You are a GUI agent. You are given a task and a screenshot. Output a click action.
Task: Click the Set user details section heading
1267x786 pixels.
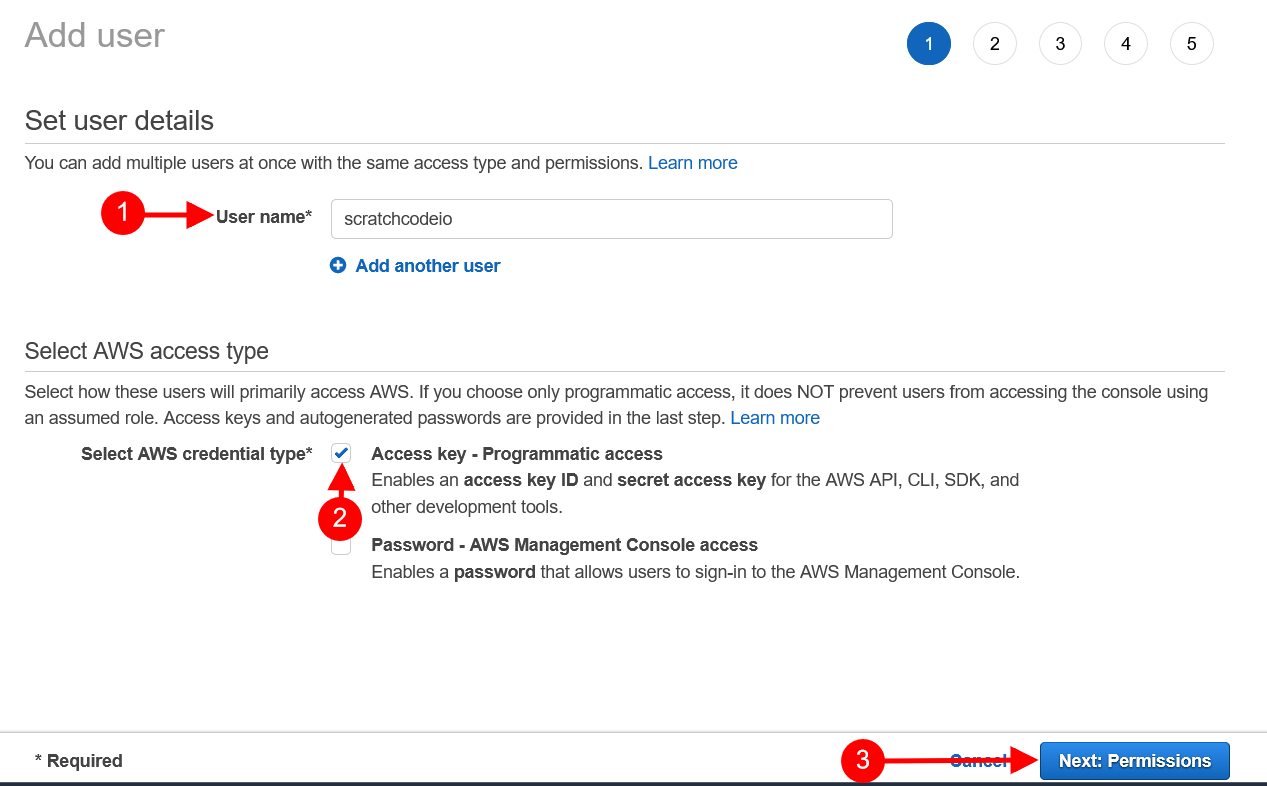tap(118, 120)
